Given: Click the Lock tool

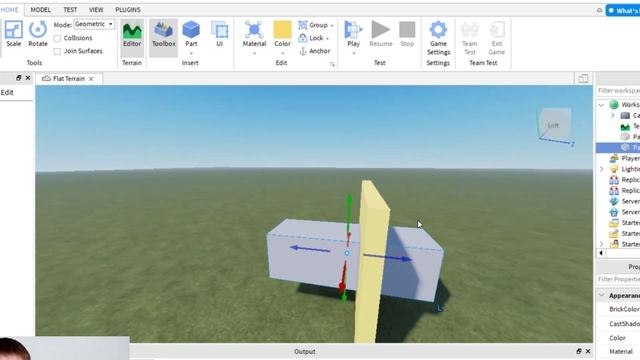Looking at the screenshot, I should click(x=311, y=38).
